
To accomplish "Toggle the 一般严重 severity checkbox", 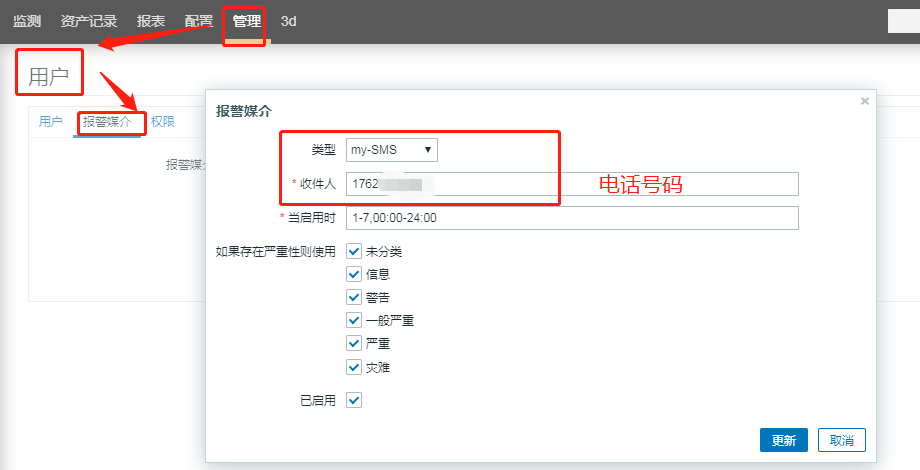I will coord(354,320).
